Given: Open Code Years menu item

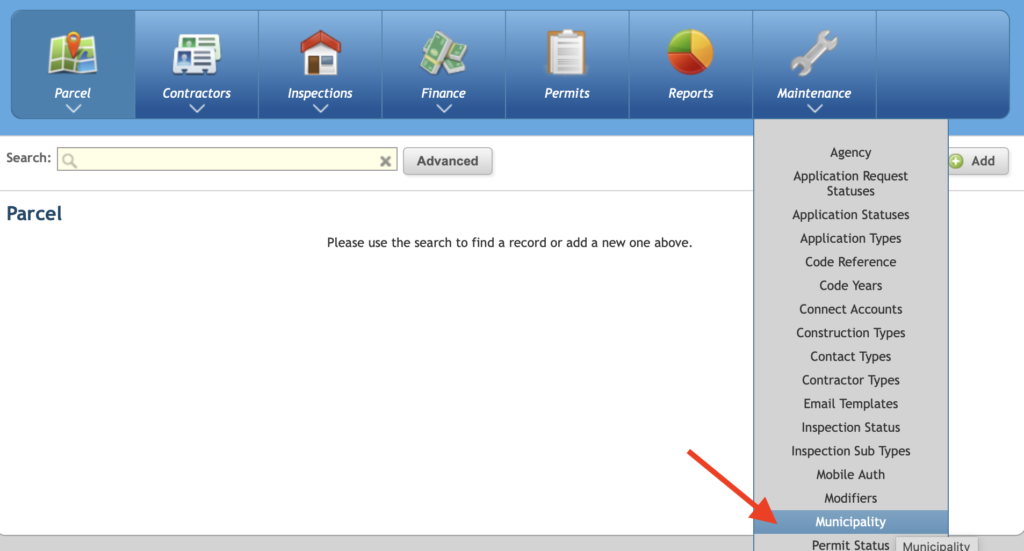Looking at the screenshot, I should [850, 285].
